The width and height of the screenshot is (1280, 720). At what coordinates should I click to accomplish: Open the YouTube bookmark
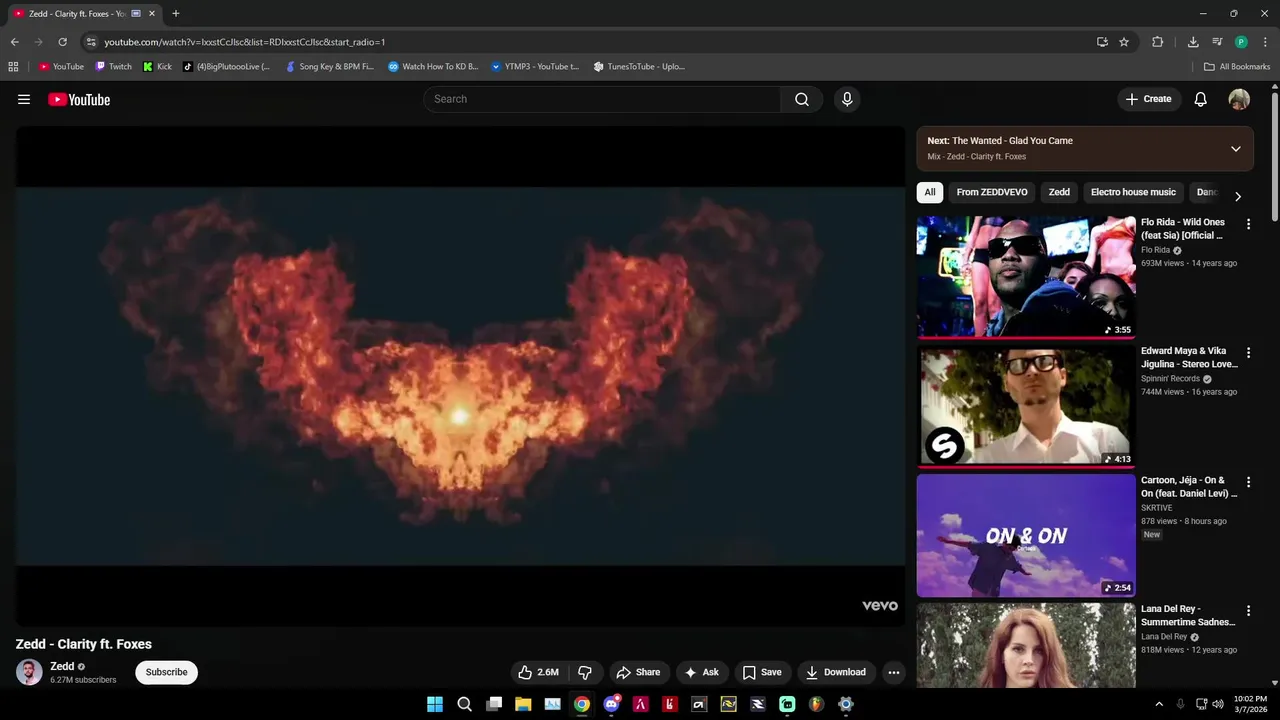(x=61, y=67)
